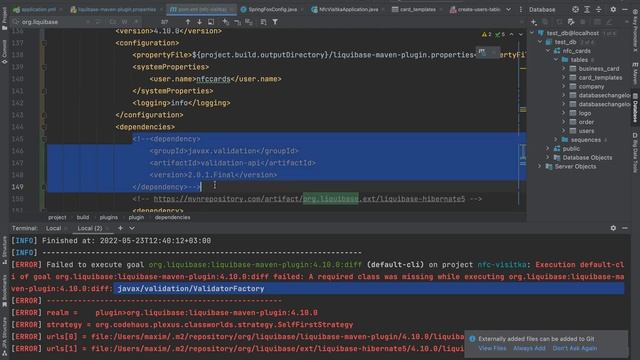Expand the business_card table

click(564, 69)
